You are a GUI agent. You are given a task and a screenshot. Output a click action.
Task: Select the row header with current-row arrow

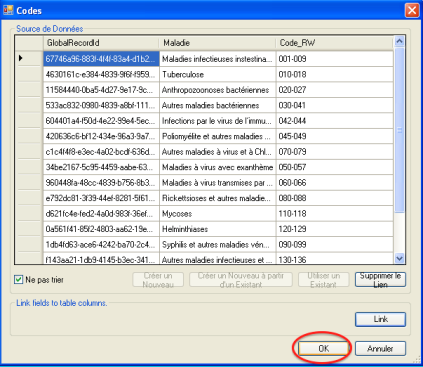point(29,58)
